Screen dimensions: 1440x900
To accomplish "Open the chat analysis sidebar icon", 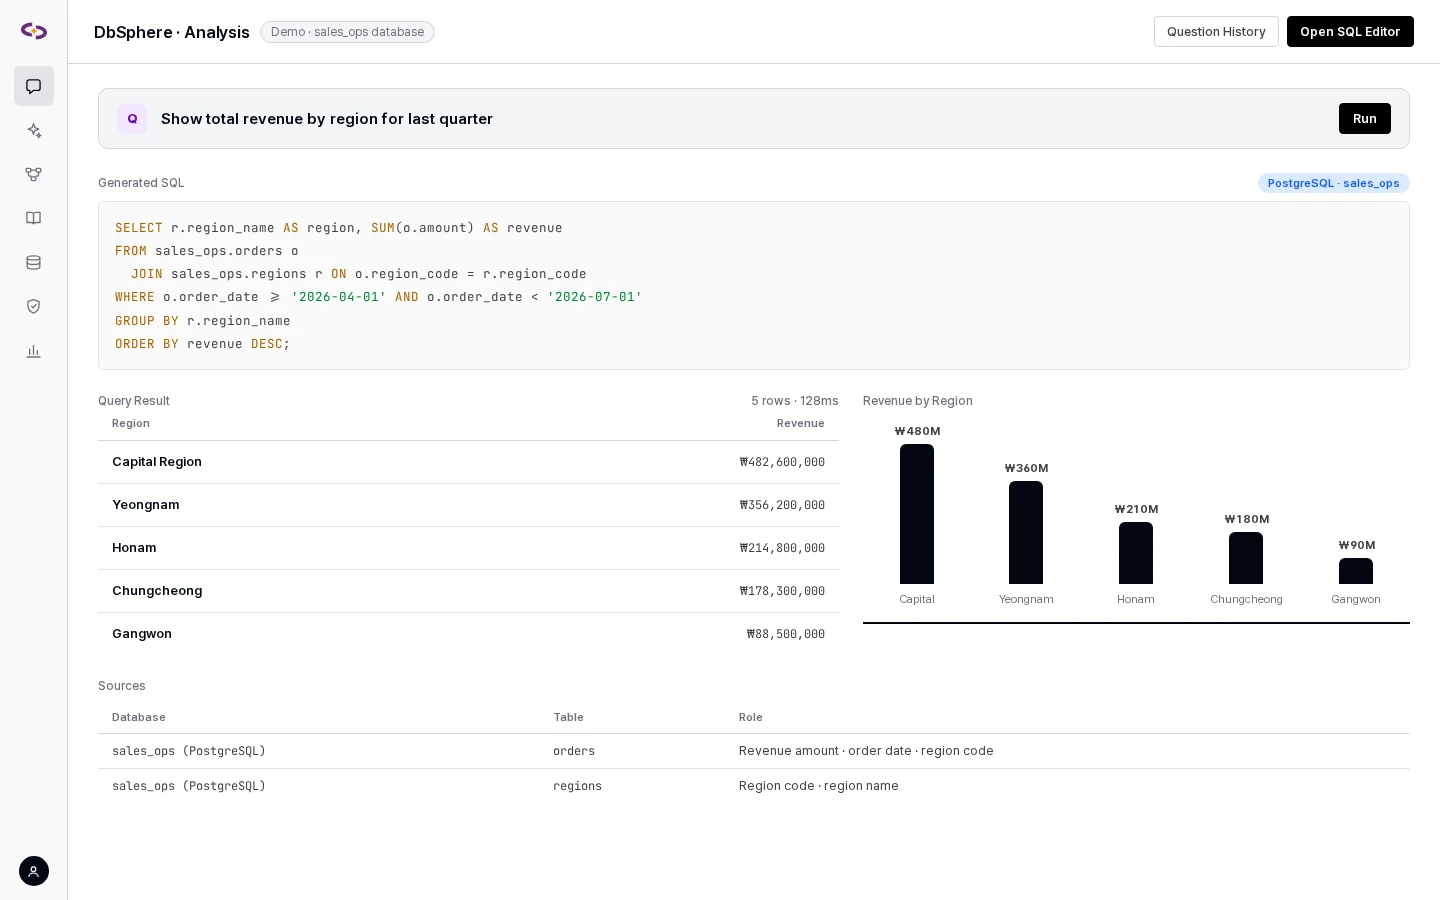I will (x=34, y=86).
